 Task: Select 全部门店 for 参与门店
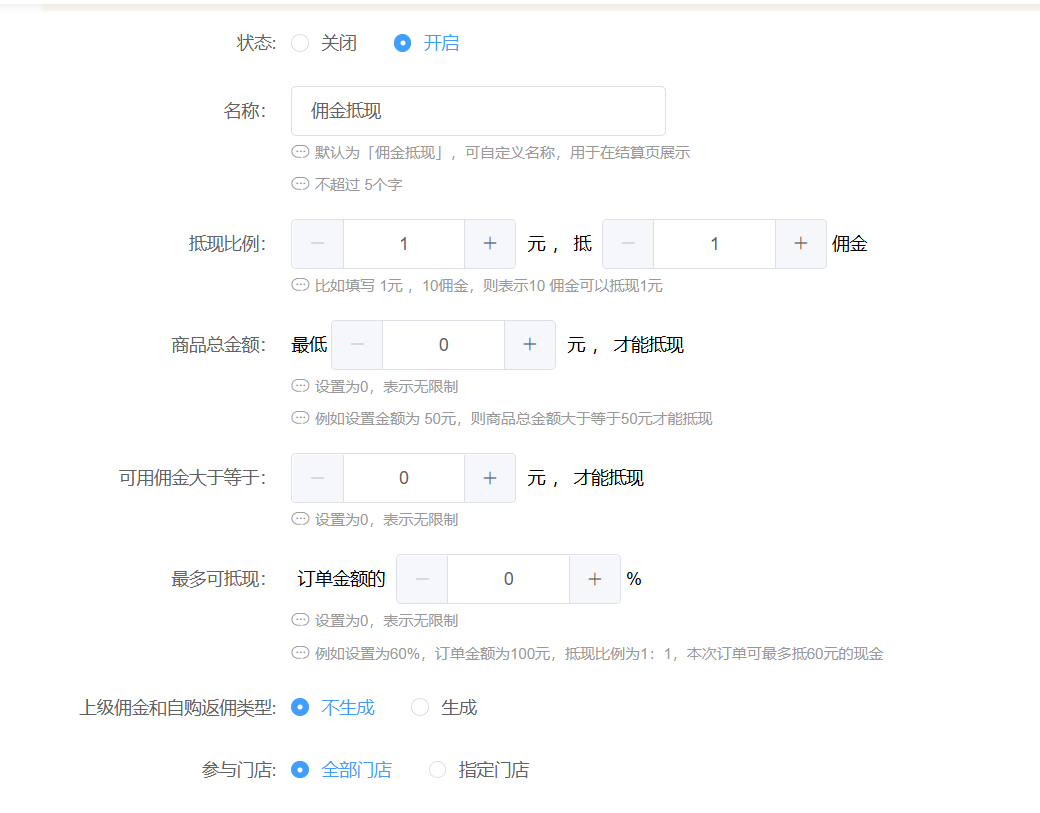click(x=300, y=770)
